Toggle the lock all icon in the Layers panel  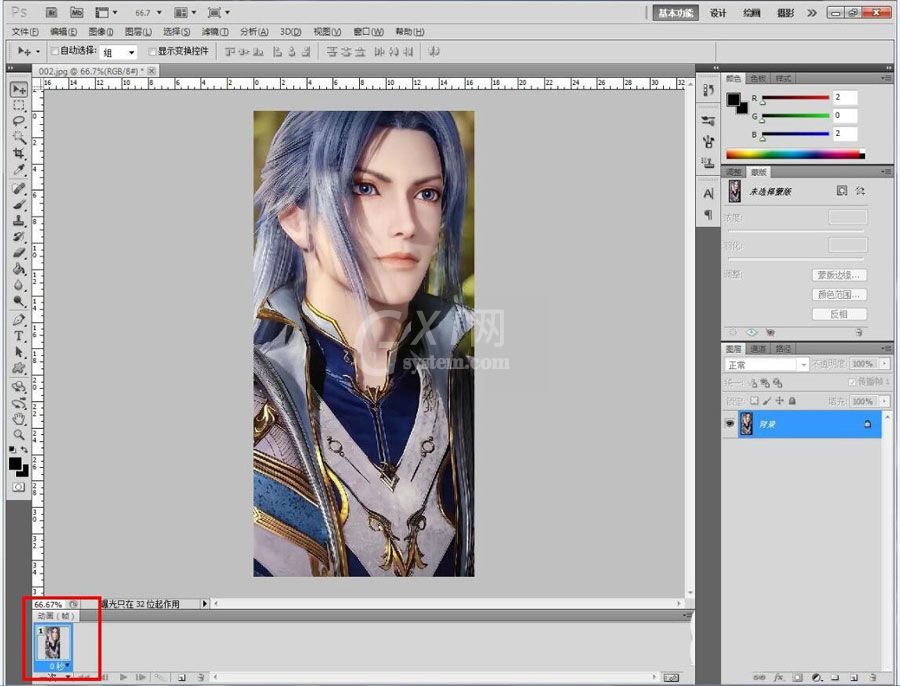point(792,401)
